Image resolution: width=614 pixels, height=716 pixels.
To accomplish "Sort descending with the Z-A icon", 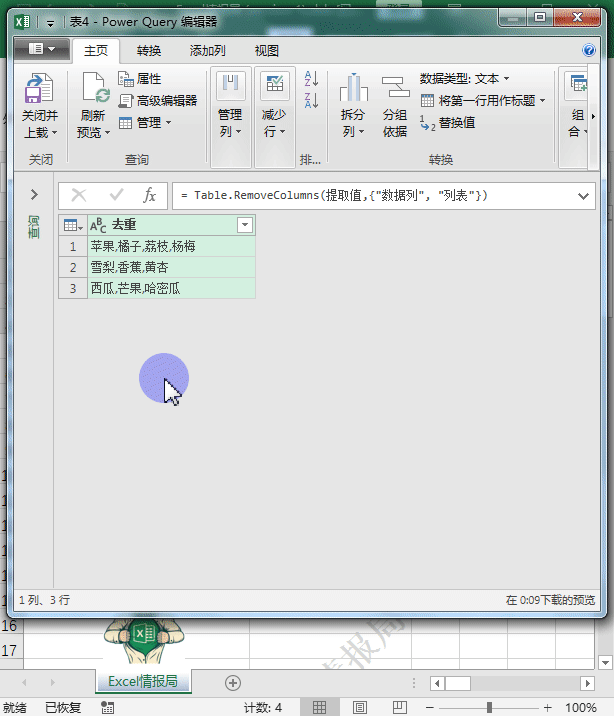I will pyautogui.click(x=311, y=100).
